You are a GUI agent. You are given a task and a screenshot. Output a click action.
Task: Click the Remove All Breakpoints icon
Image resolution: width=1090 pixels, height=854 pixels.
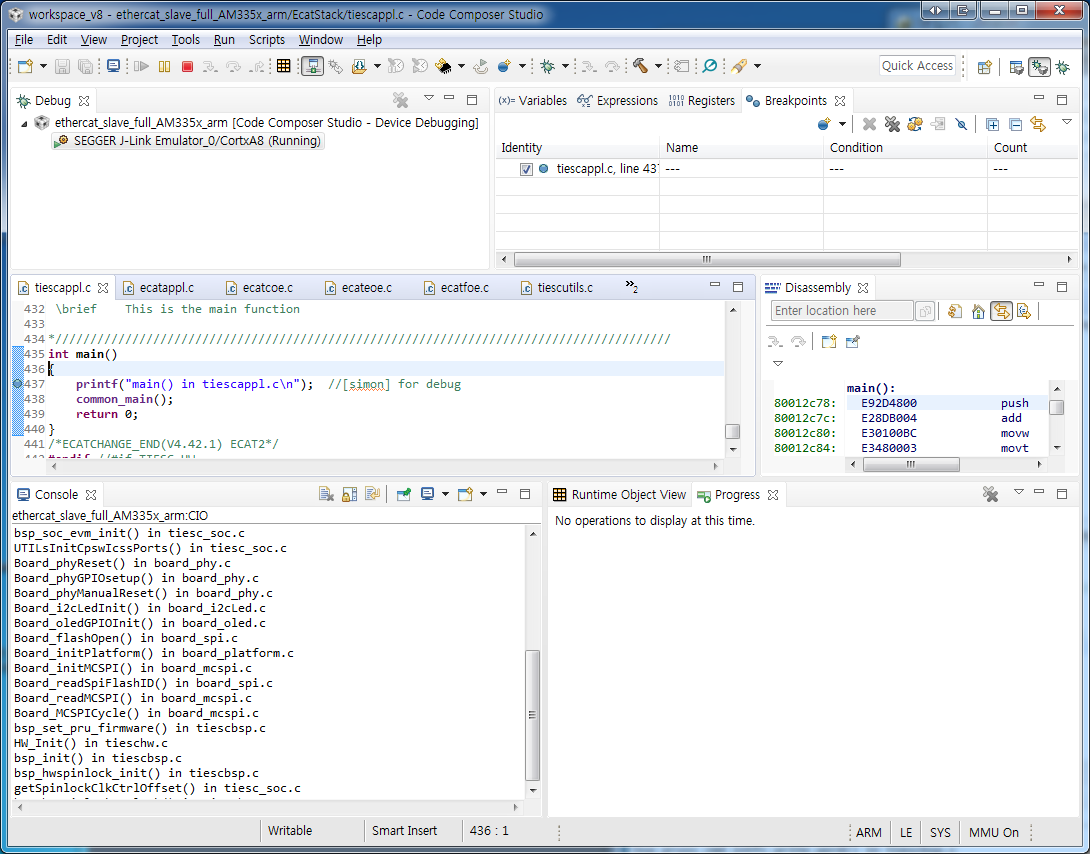892,124
